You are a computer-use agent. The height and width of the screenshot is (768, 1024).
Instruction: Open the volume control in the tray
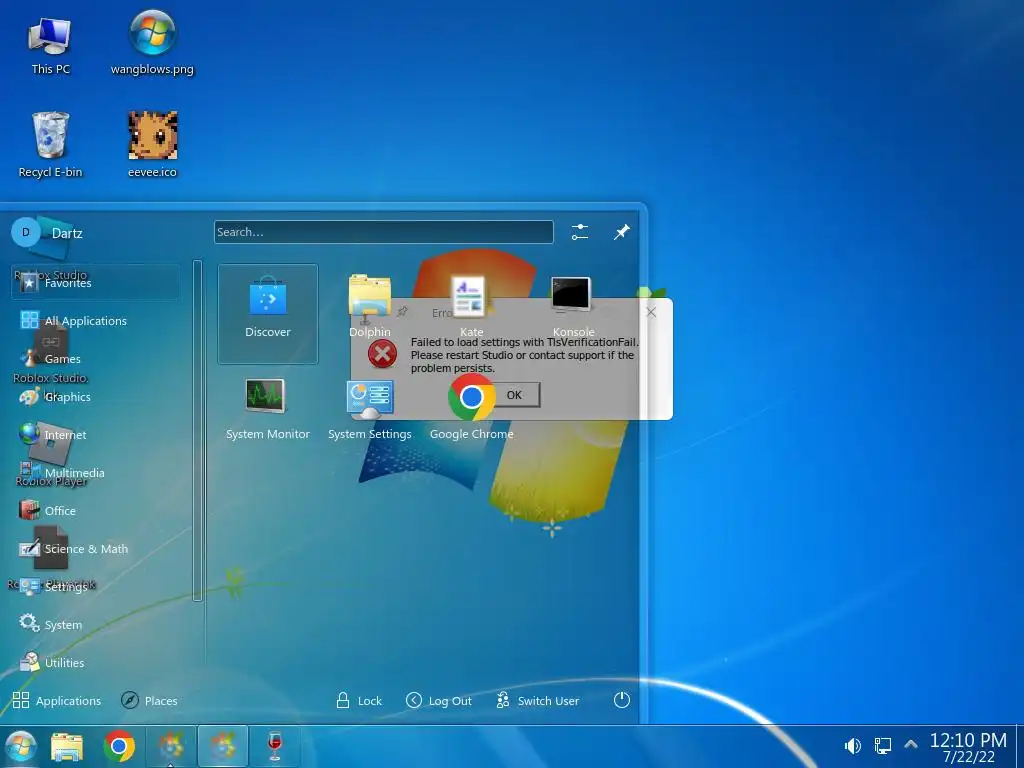[x=852, y=746]
